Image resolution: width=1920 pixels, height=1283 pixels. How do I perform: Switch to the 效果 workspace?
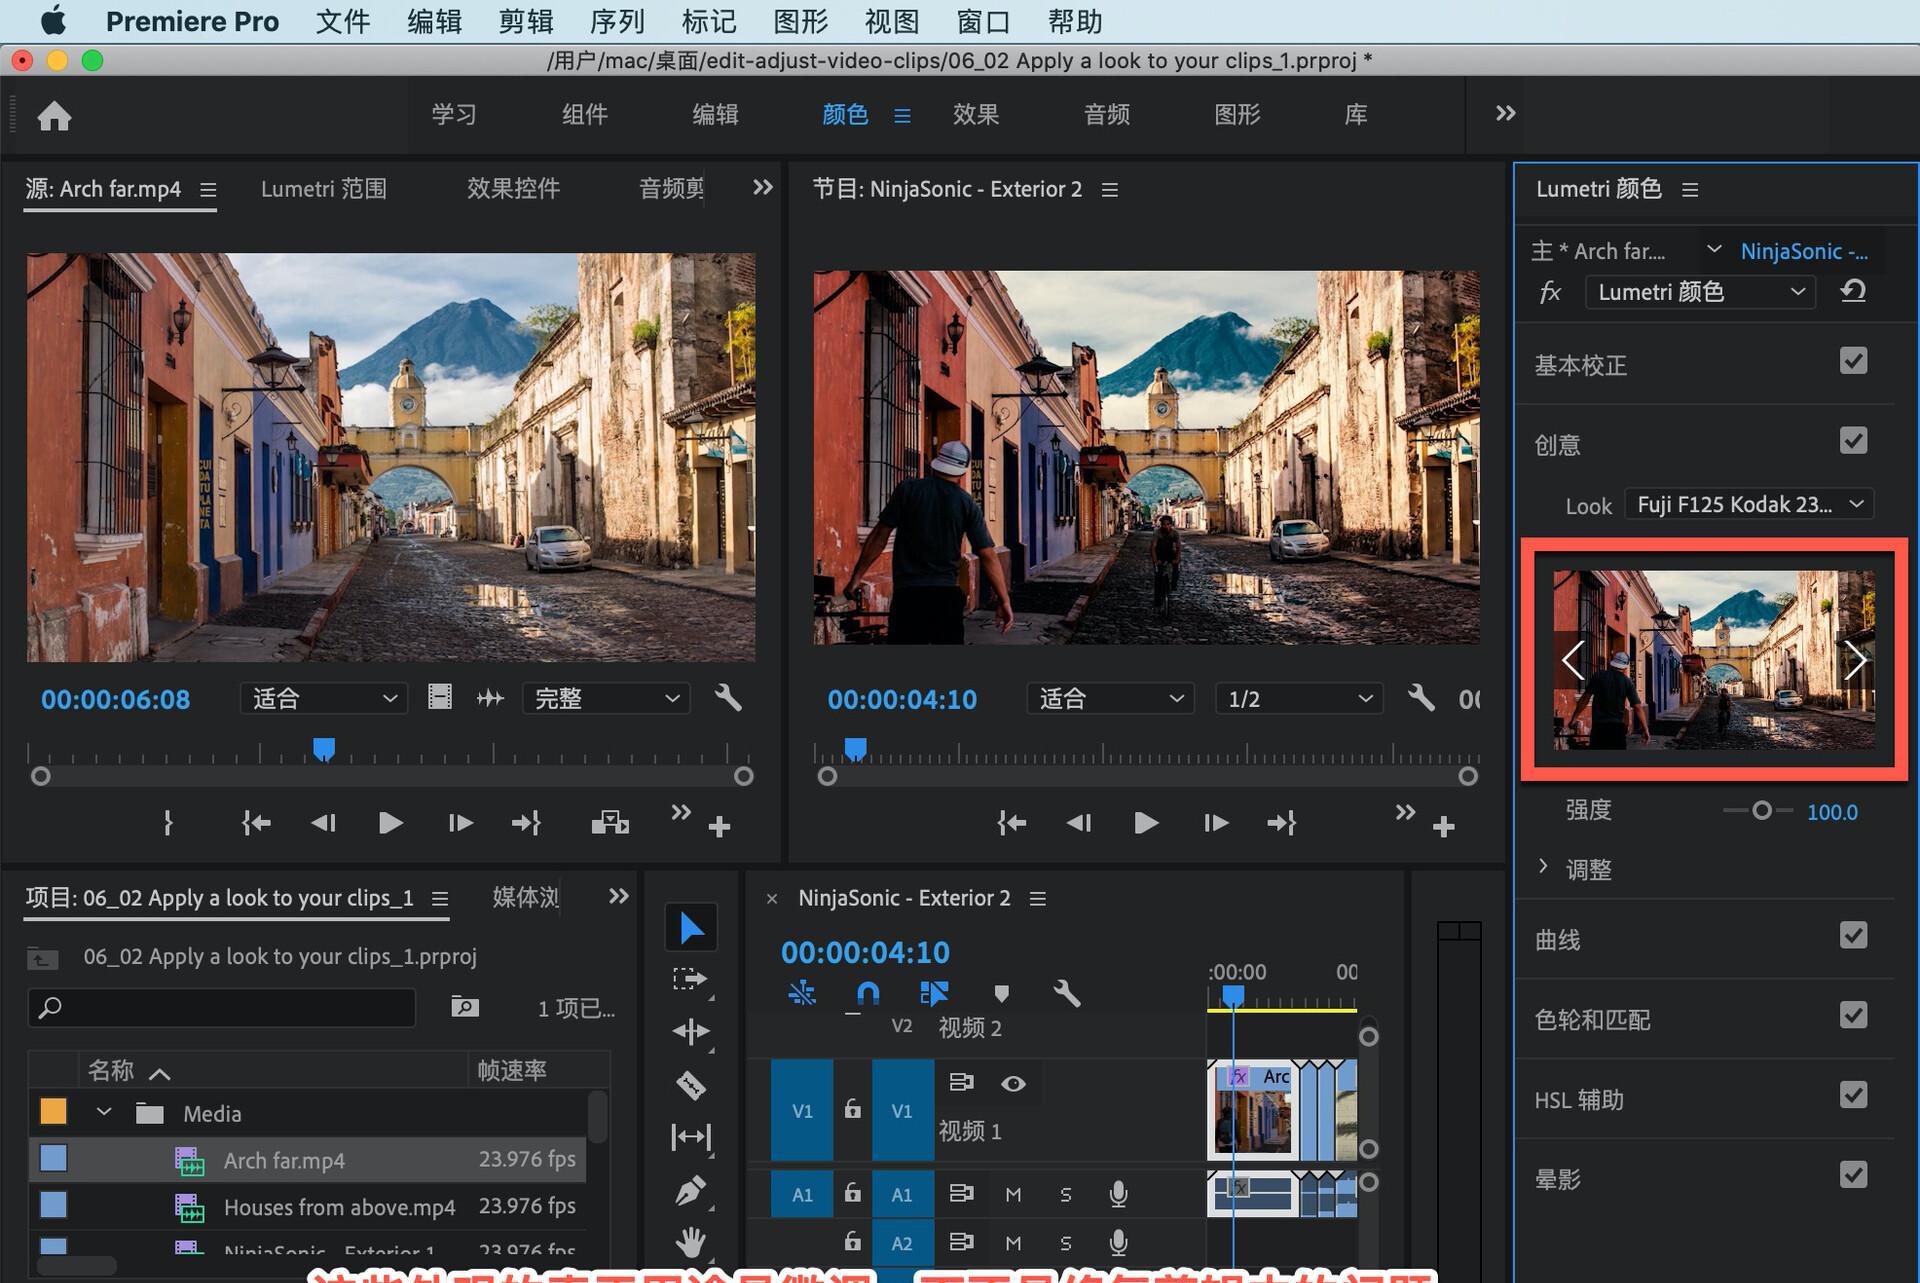click(976, 115)
